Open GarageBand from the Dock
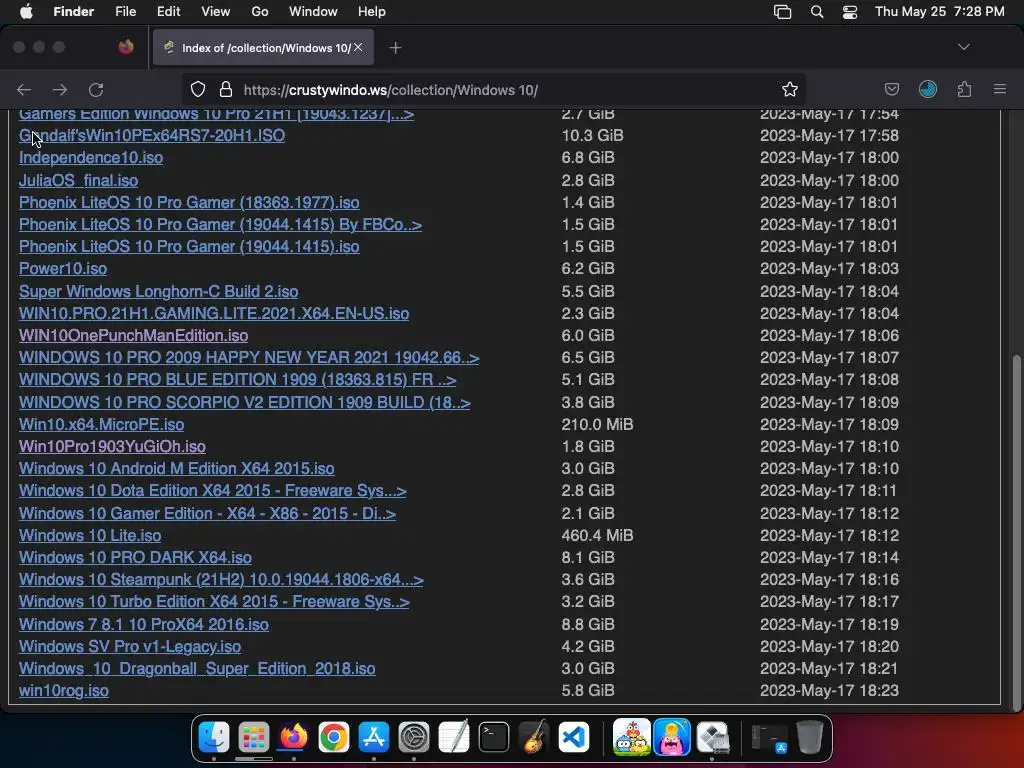The image size is (1024, 768). [534, 737]
